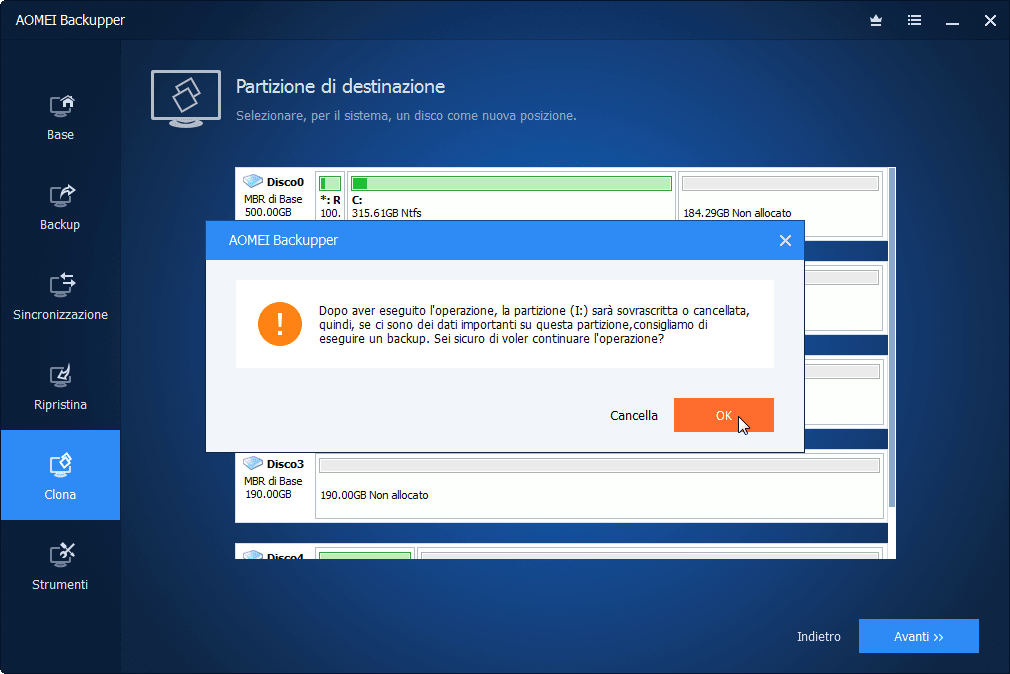
Task: Click the AOMEI Backupper title text
Action: [x=70, y=20]
